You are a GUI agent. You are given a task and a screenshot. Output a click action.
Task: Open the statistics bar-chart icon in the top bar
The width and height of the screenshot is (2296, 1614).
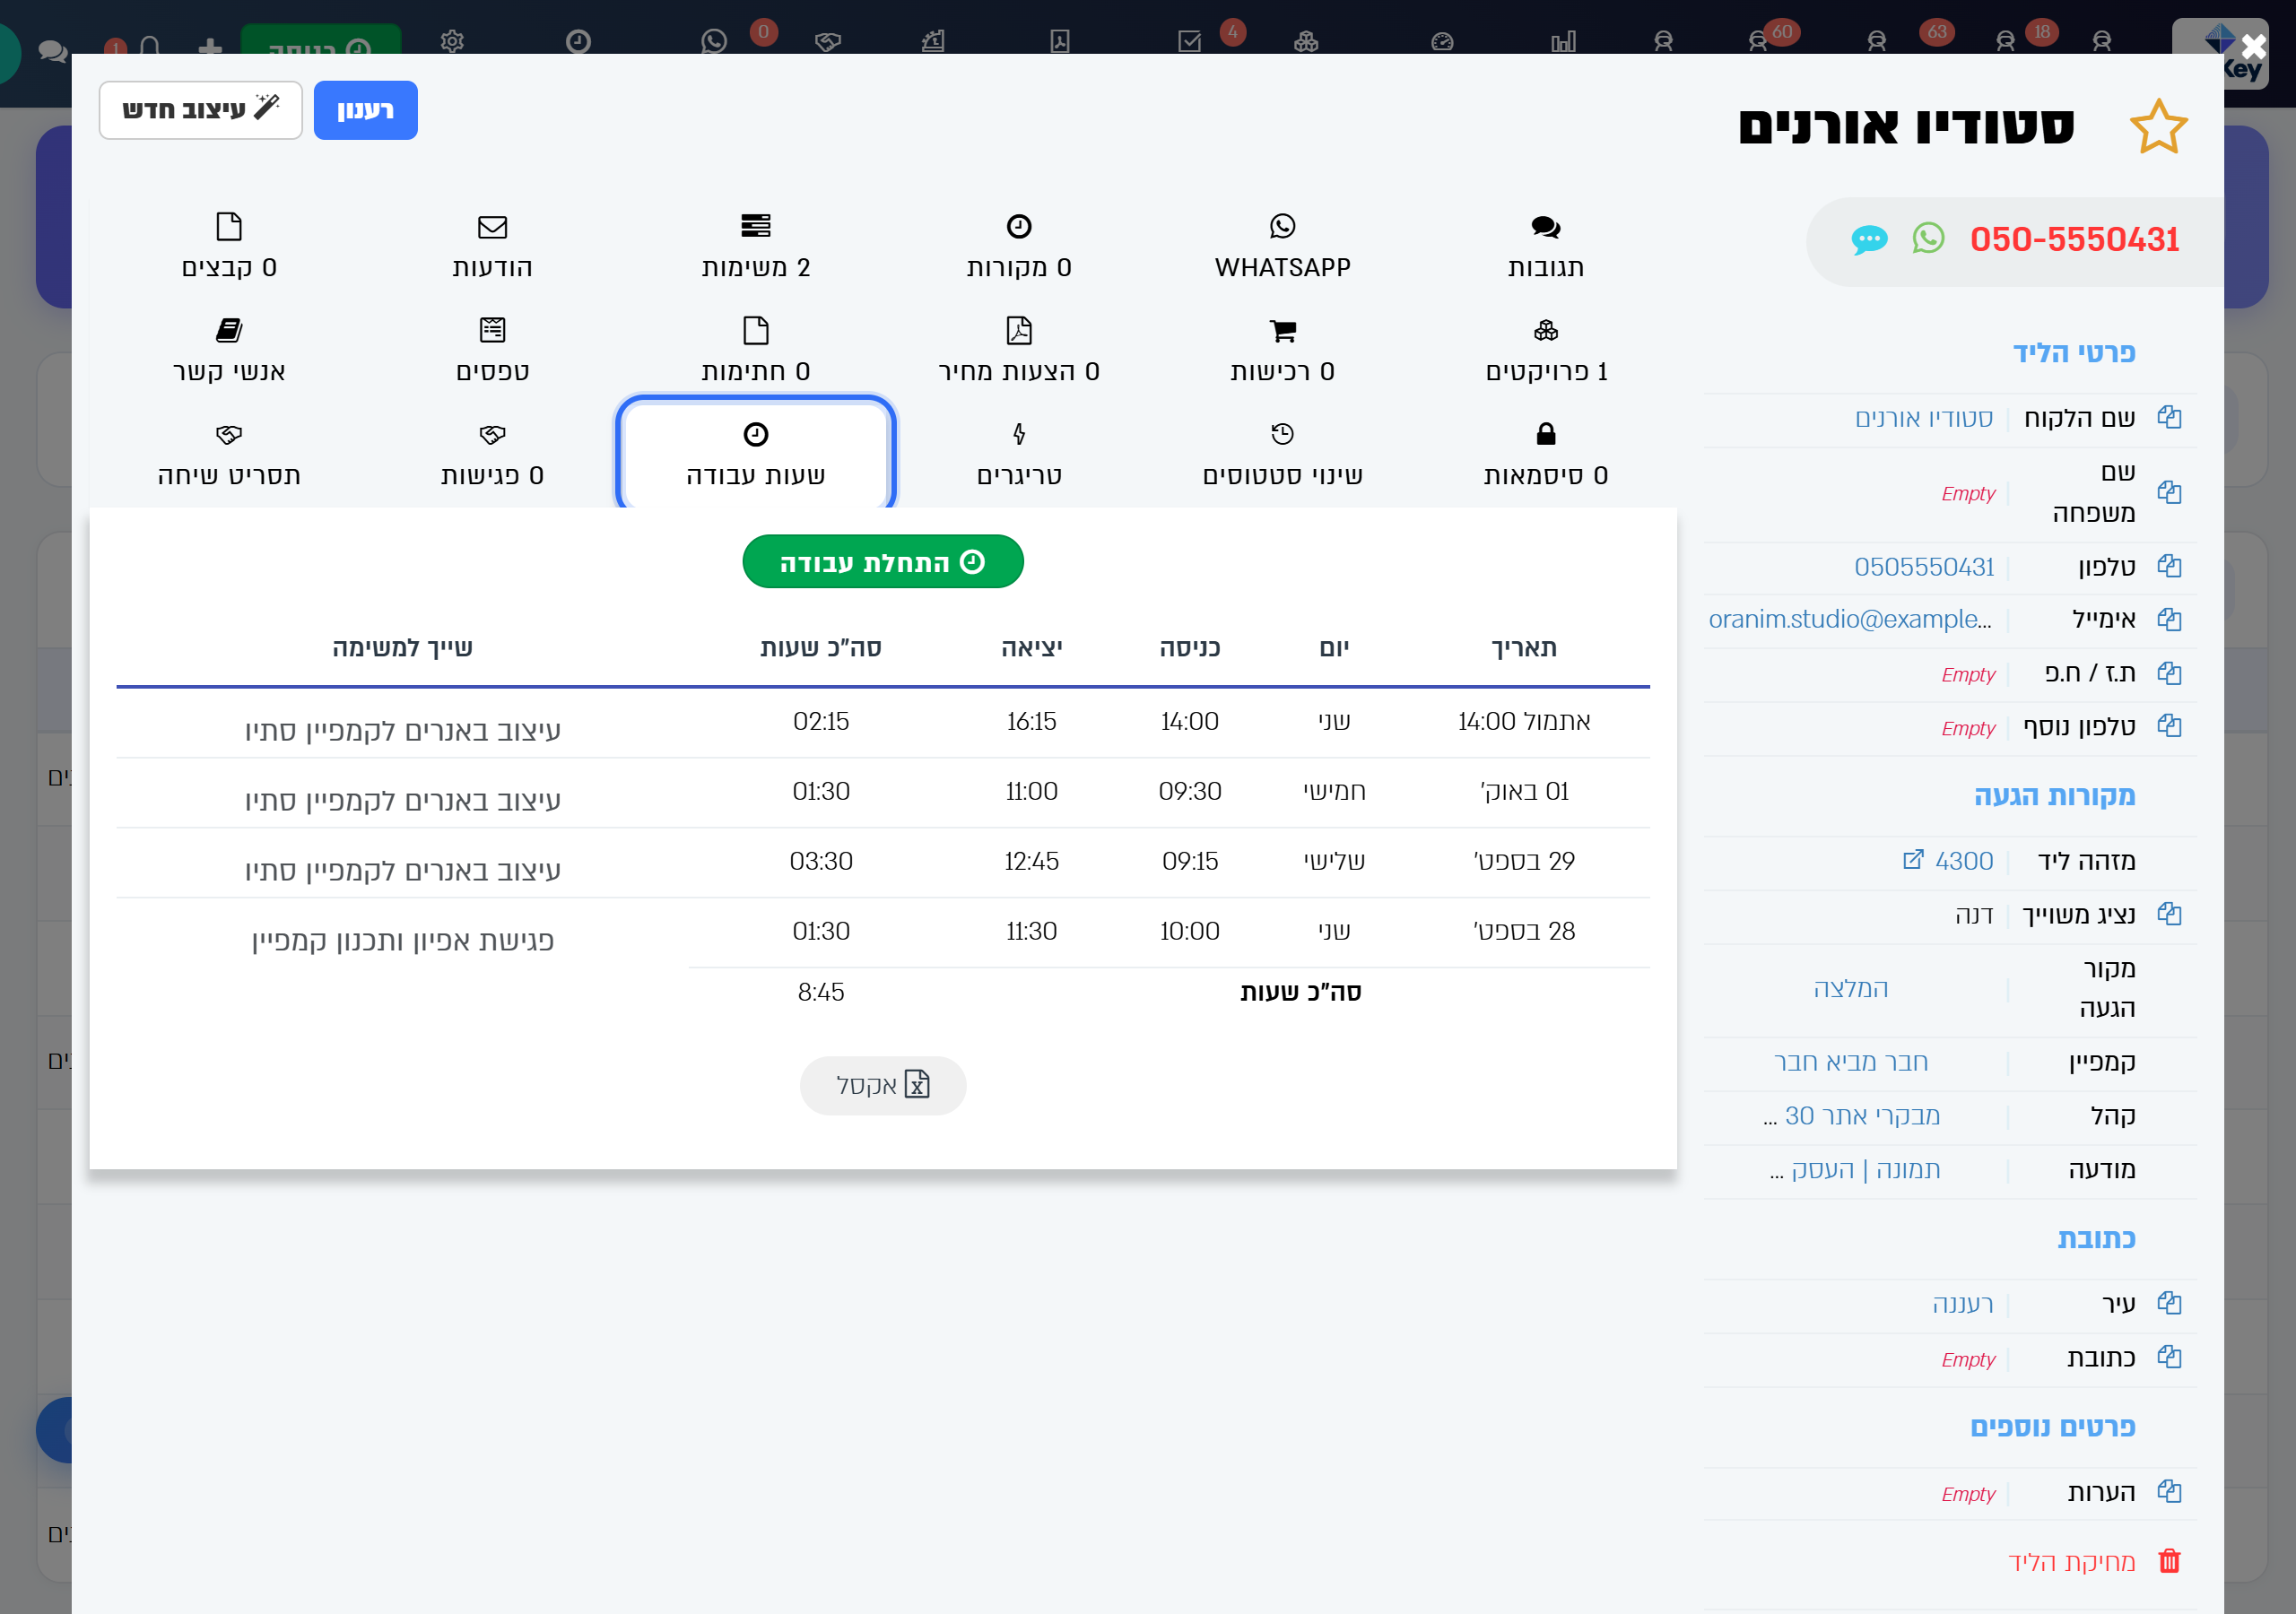(1562, 41)
